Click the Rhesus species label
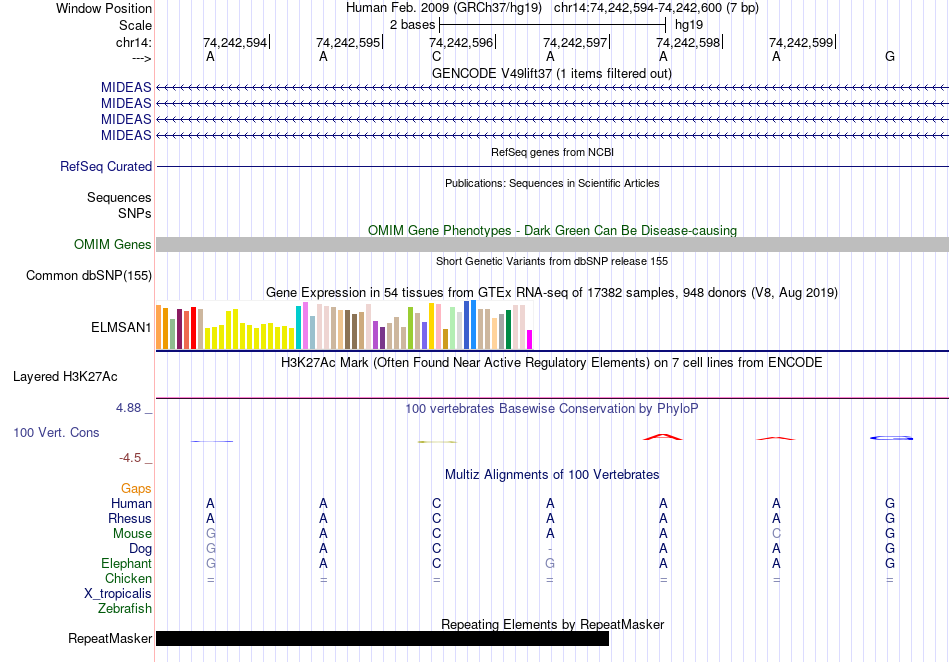The image size is (950, 662). [130, 518]
